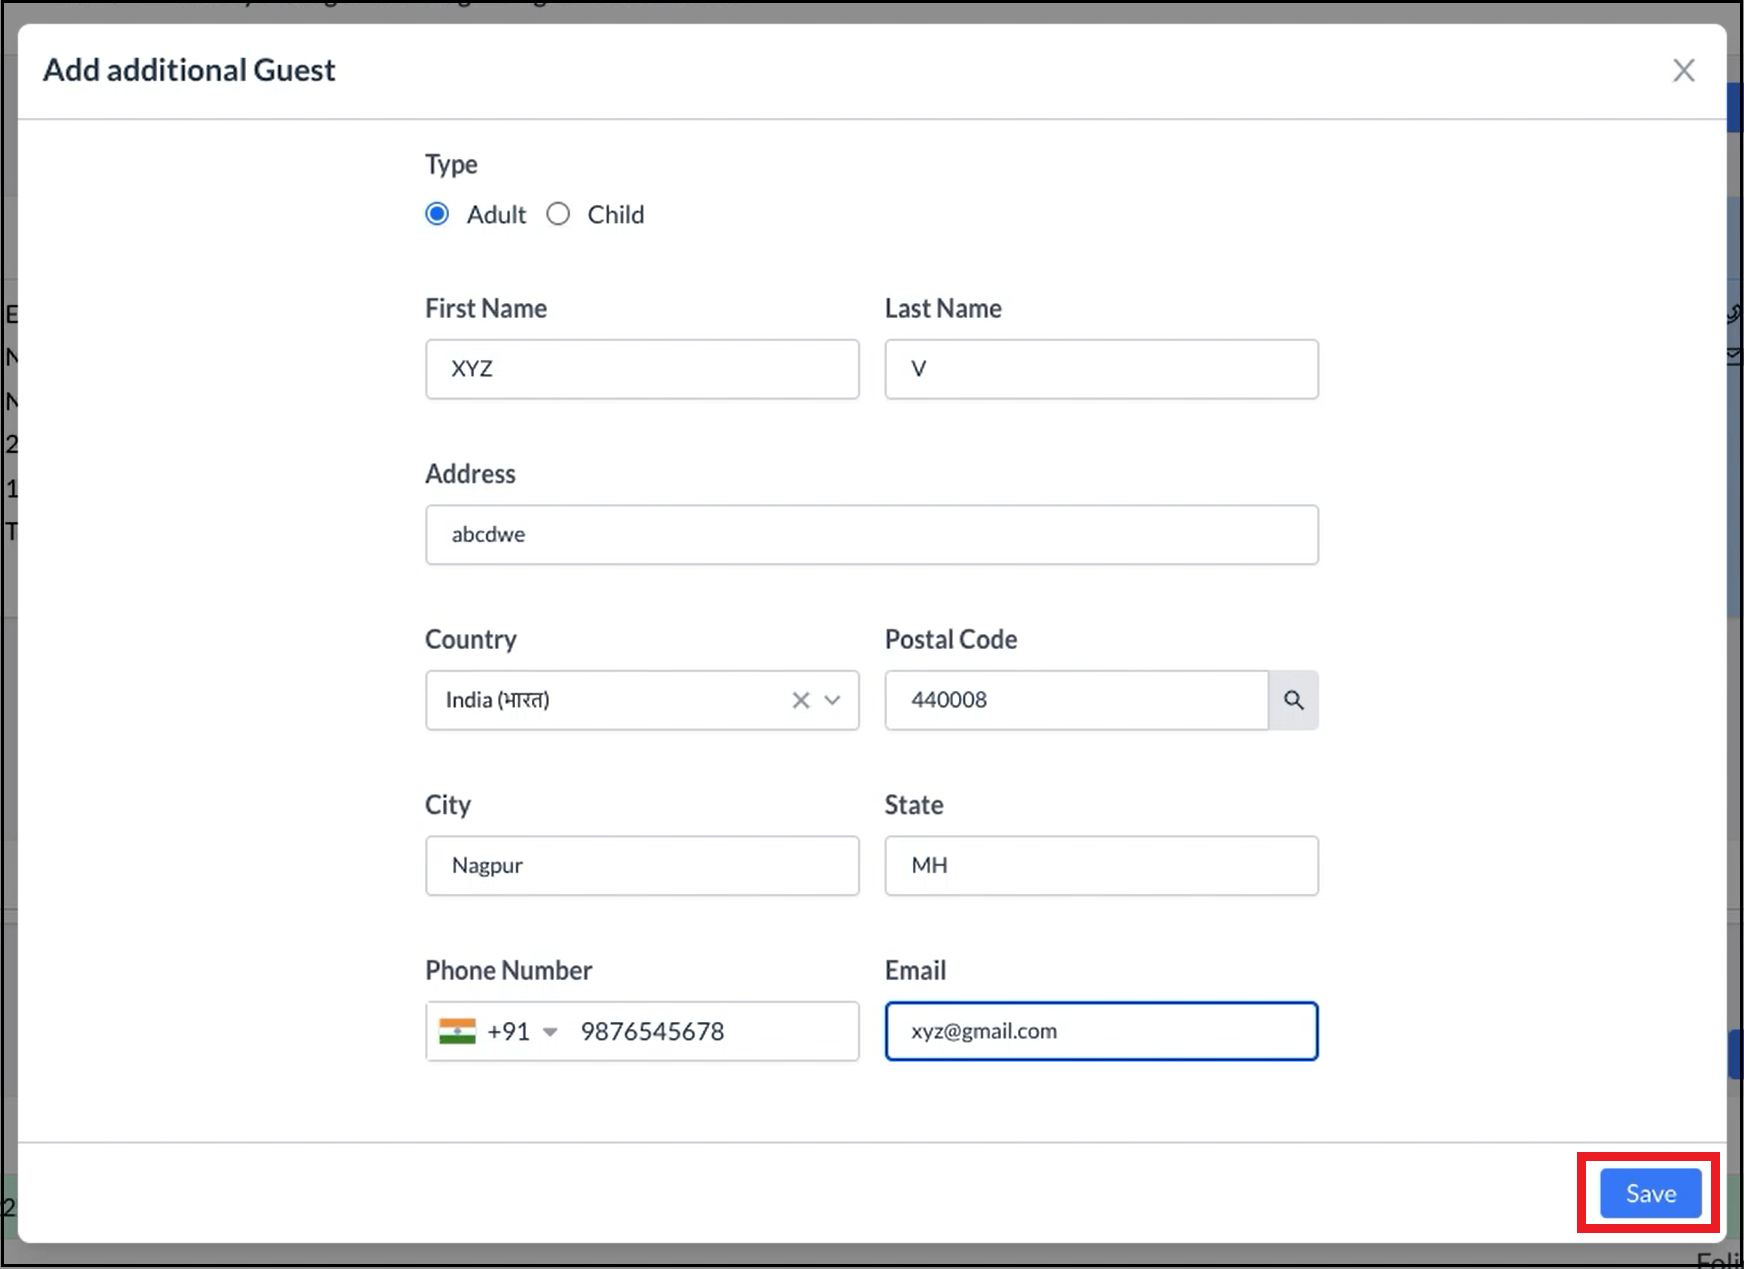The image size is (1744, 1269).
Task: Select the Child guest type
Action: [x=558, y=213]
